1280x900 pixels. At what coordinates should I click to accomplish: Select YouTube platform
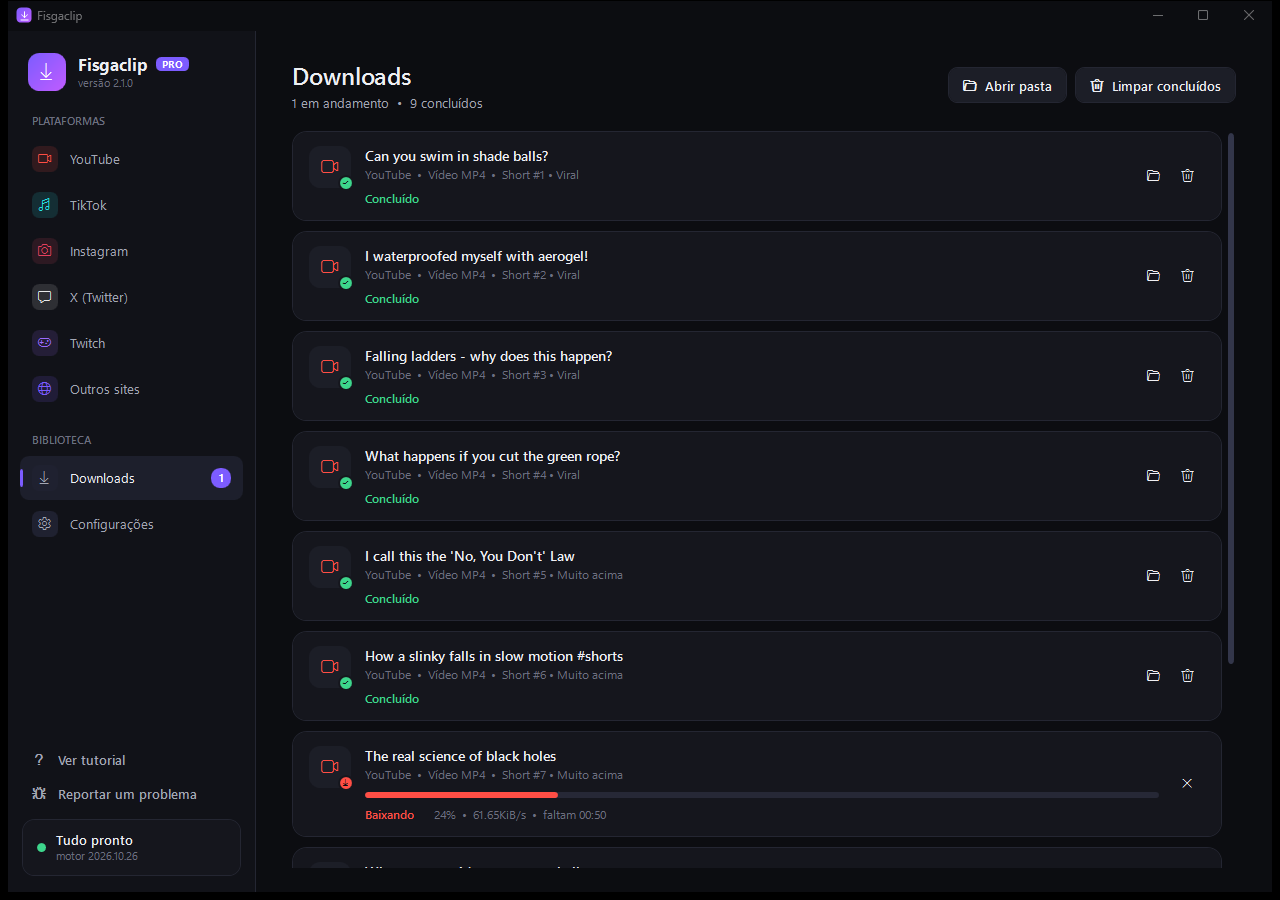131,159
